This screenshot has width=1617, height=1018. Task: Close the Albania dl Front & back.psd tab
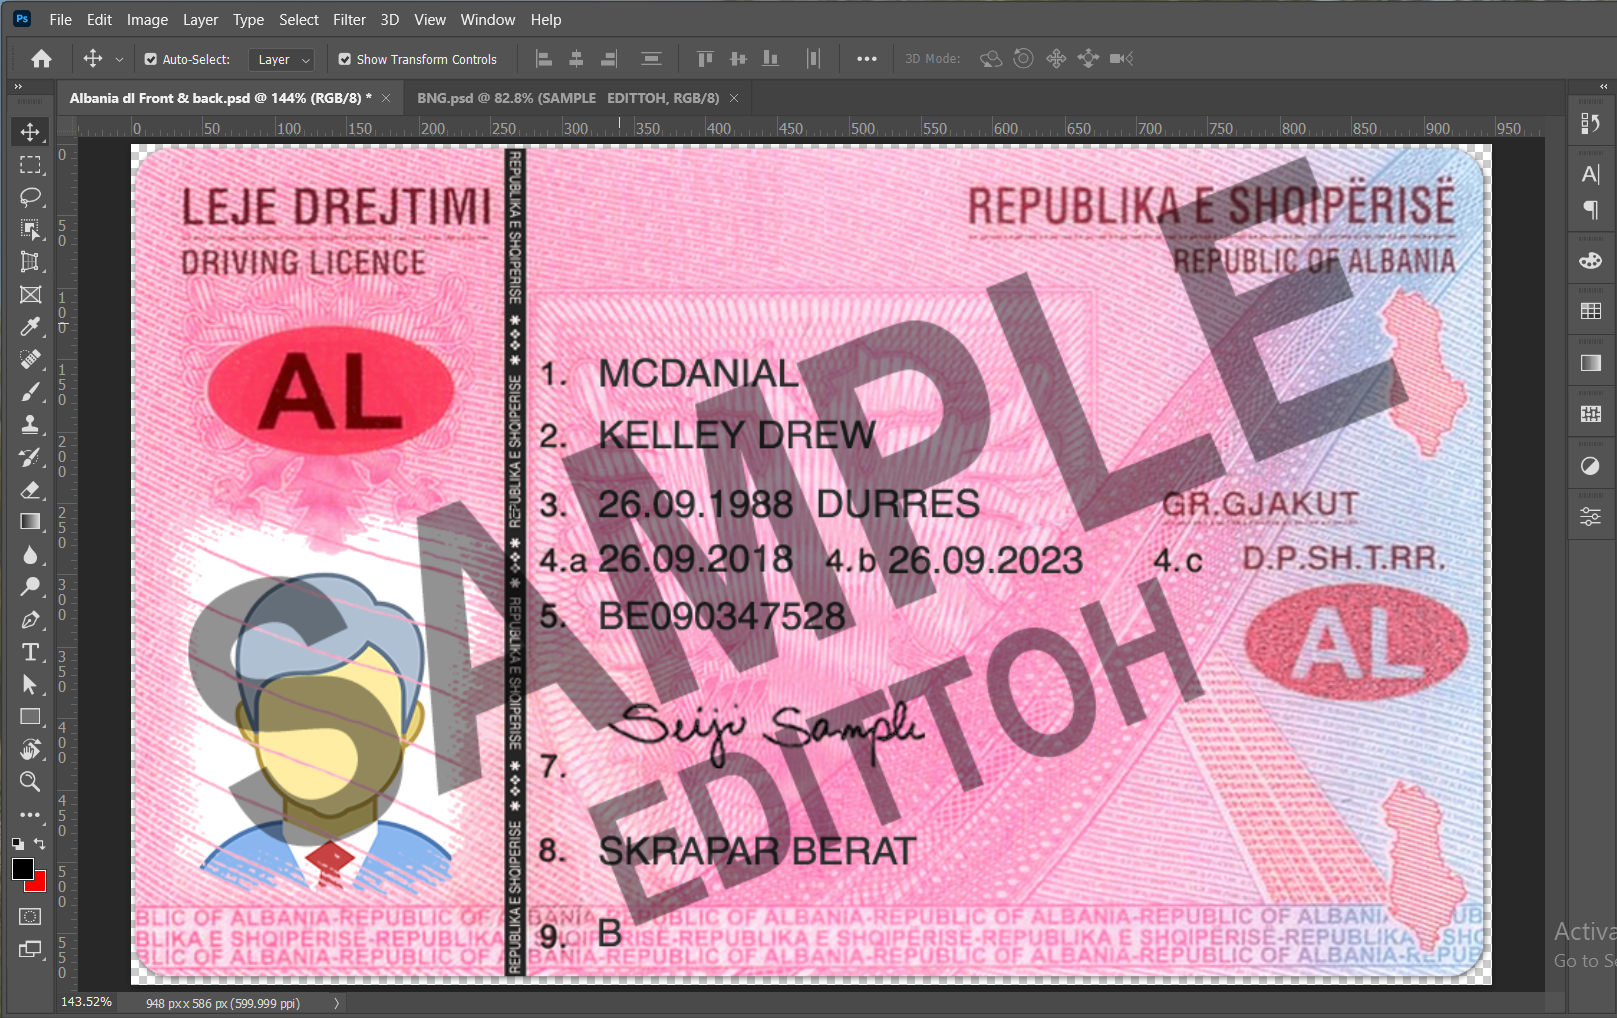click(x=386, y=98)
